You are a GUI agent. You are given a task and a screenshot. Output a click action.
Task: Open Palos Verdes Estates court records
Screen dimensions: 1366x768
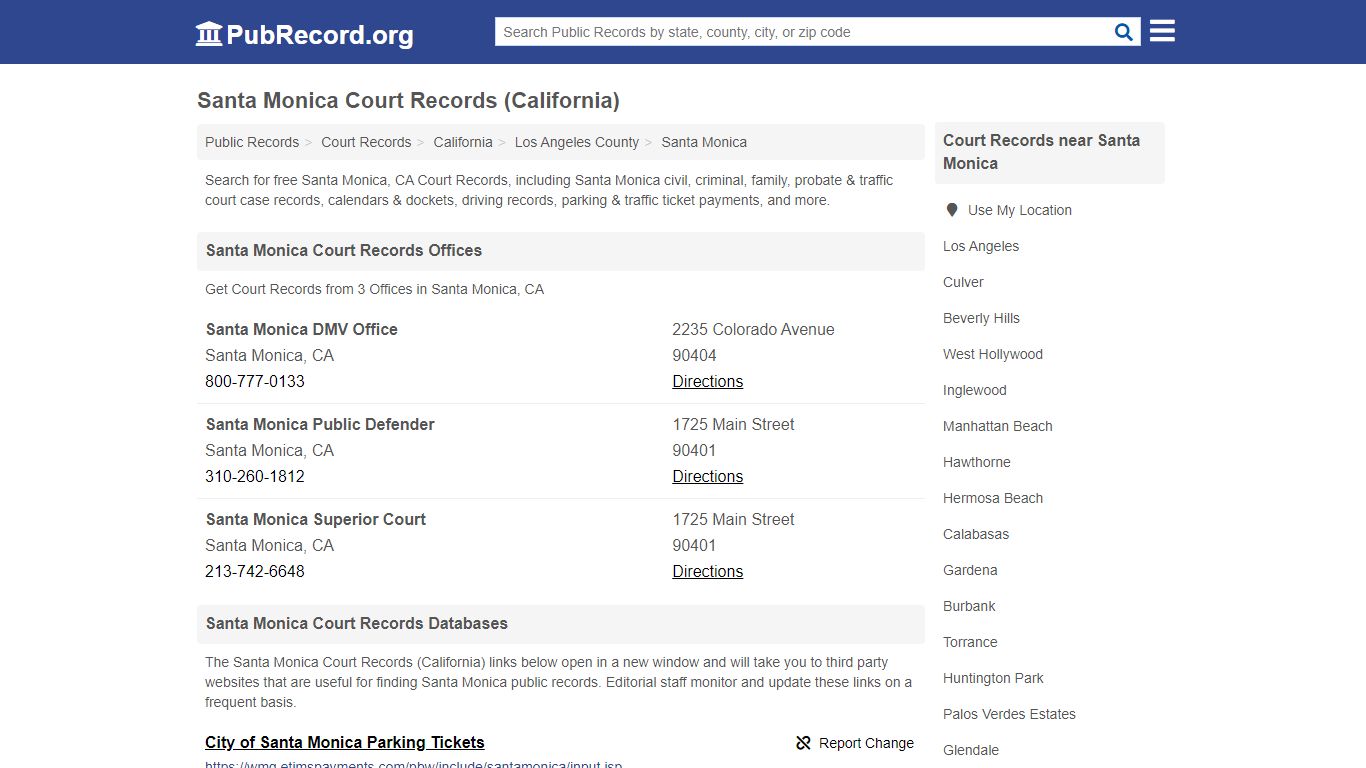pos(1009,714)
